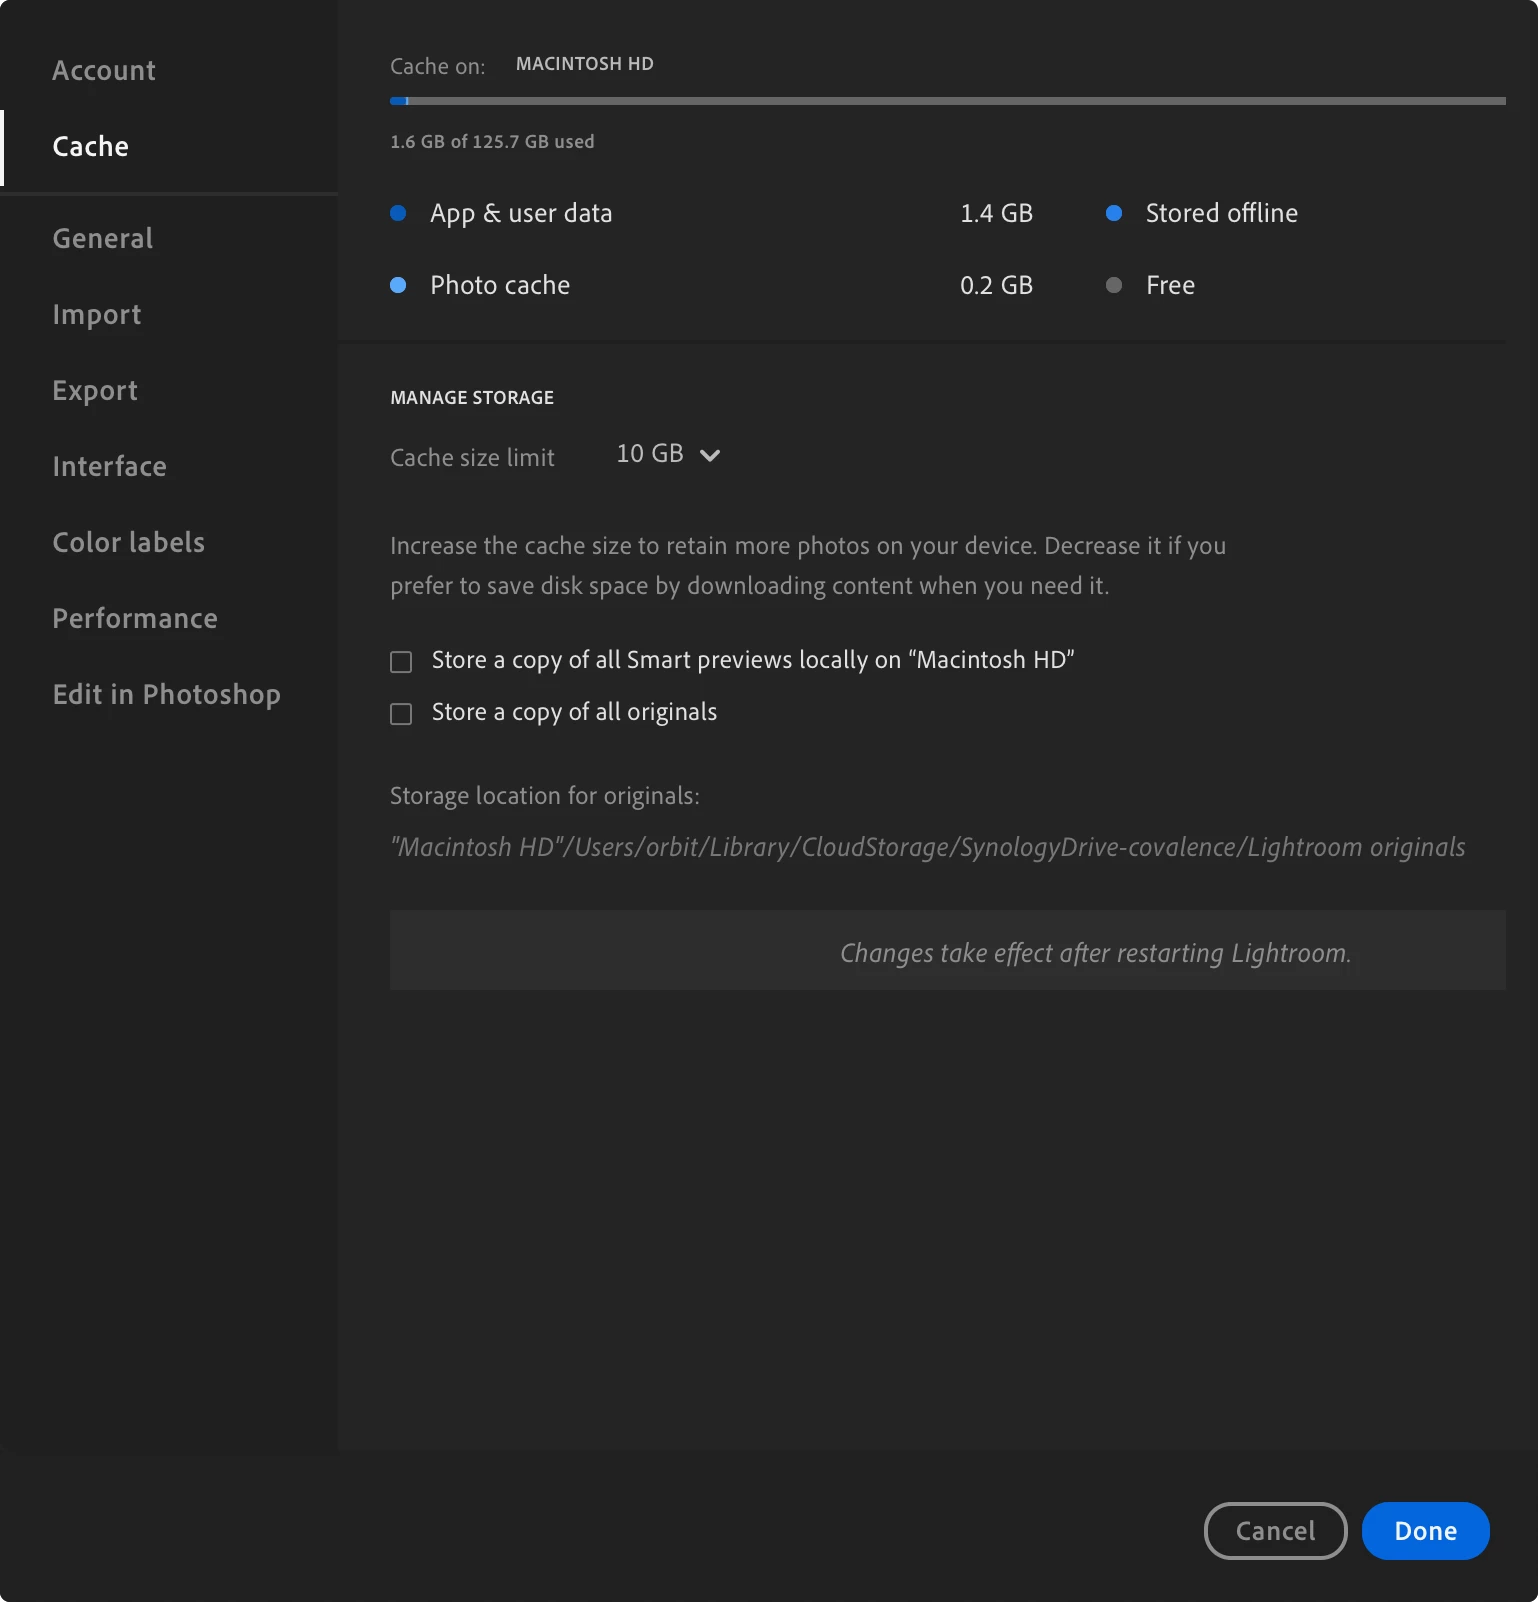Confirm changes with the Done button
The image size is (1538, 1602).
tap(1426, 1531)
